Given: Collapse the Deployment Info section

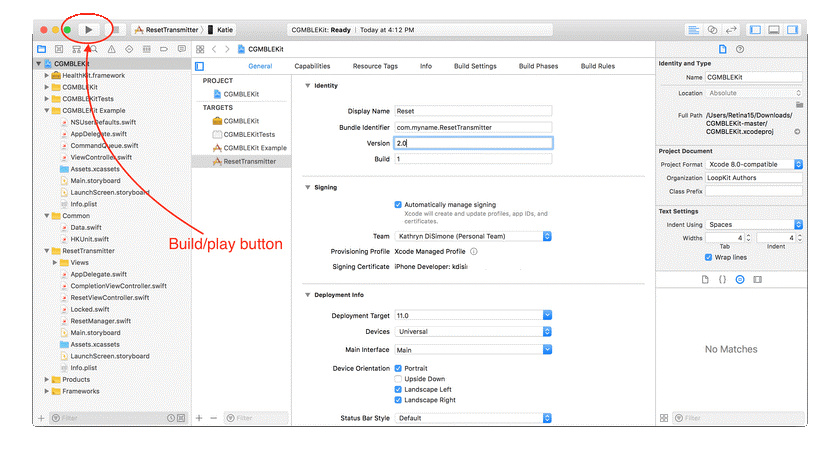Looking at the screenshot, I should pyautogui.click(x=308, y=295).
